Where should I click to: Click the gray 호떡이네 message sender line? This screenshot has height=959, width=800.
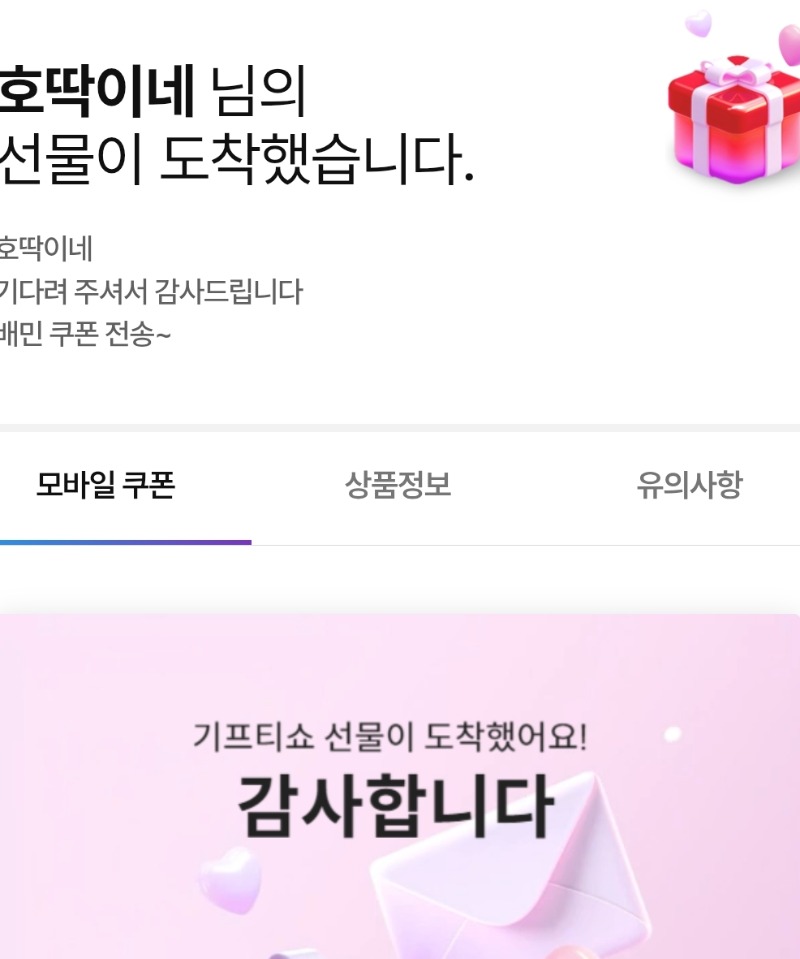pos(46,249)
